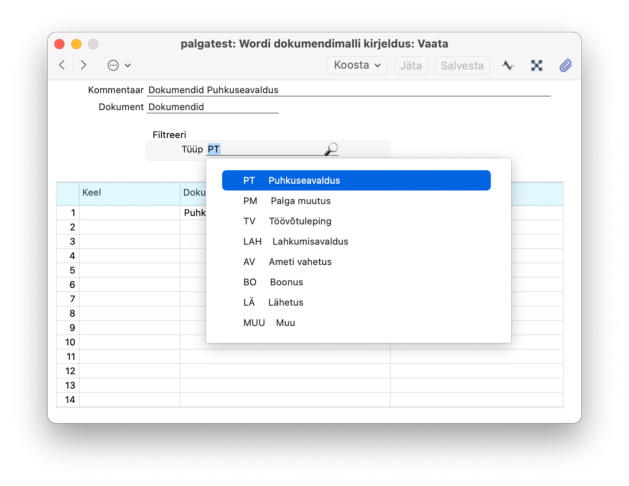Open the ellipsis actions menu
The width and height of the screenshot is (629, 486).
119,65
